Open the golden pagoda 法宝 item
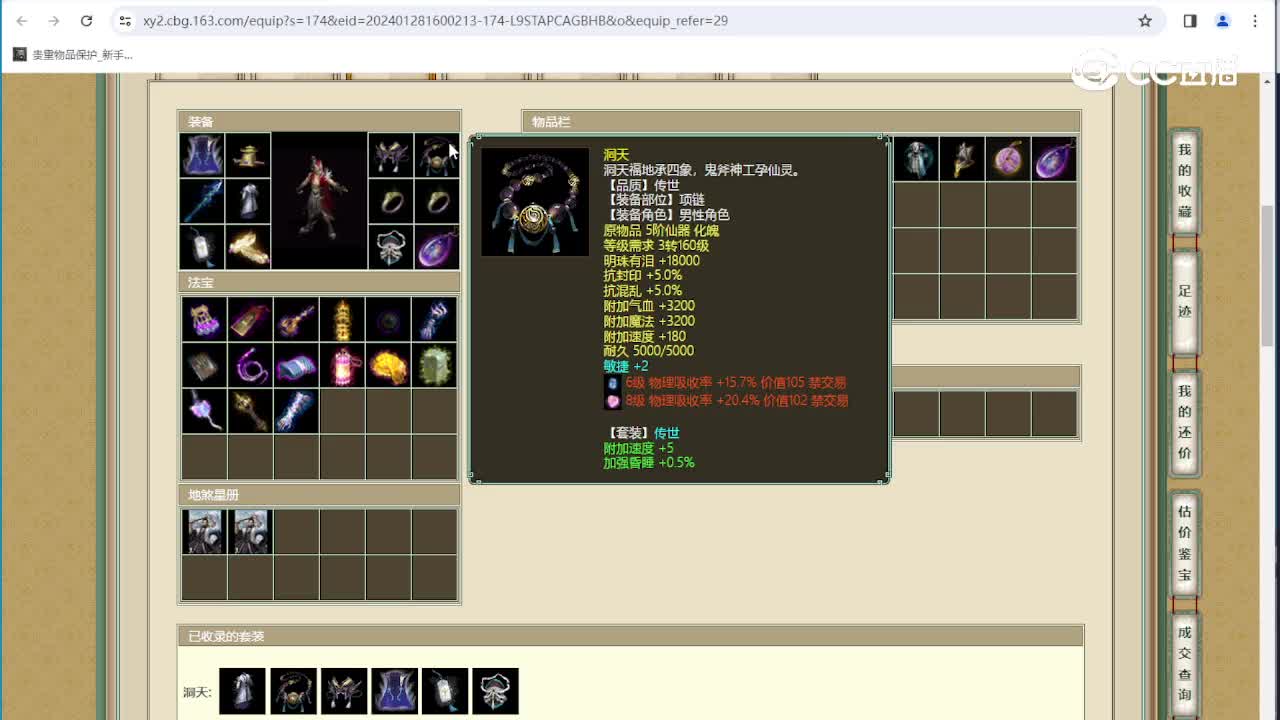Image resolution: width=1280 pixels, height=720 pixels. 342,319
